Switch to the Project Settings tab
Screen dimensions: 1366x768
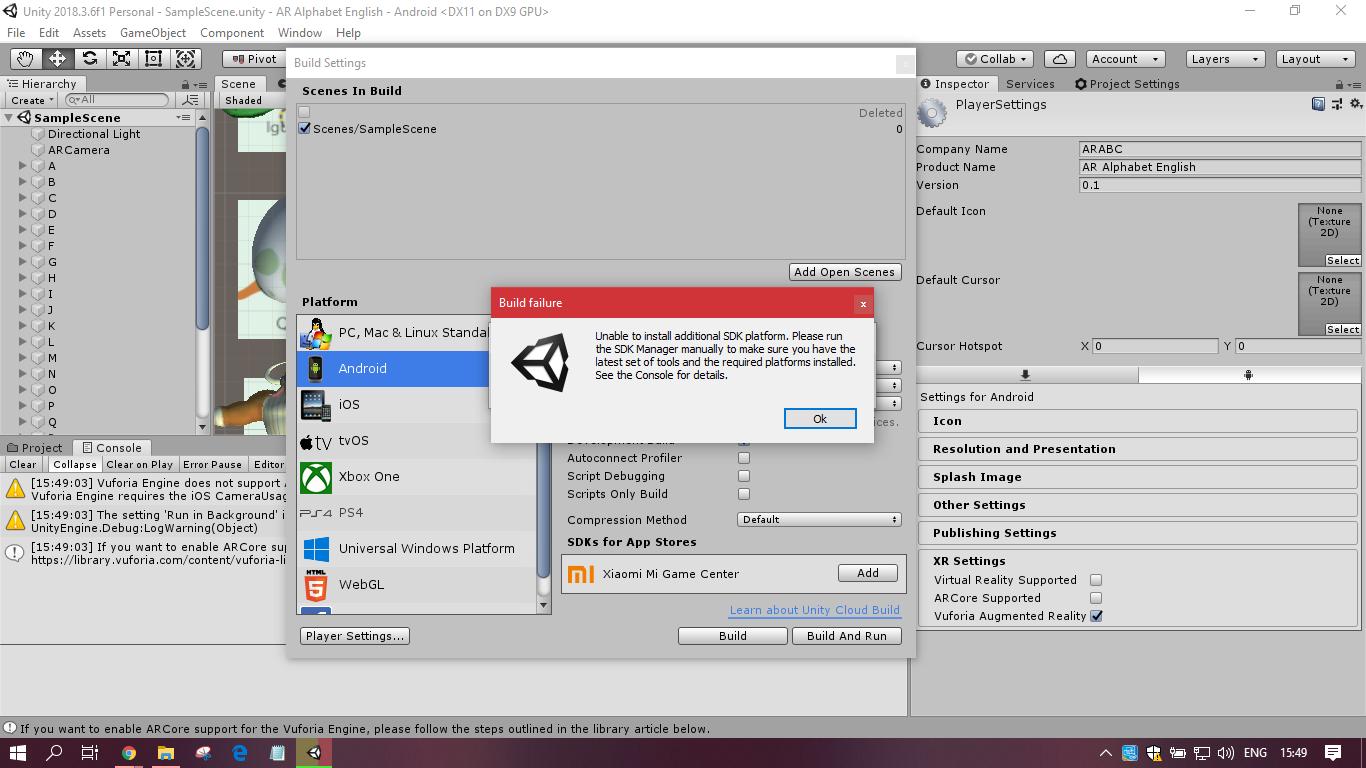[1127, 84]
